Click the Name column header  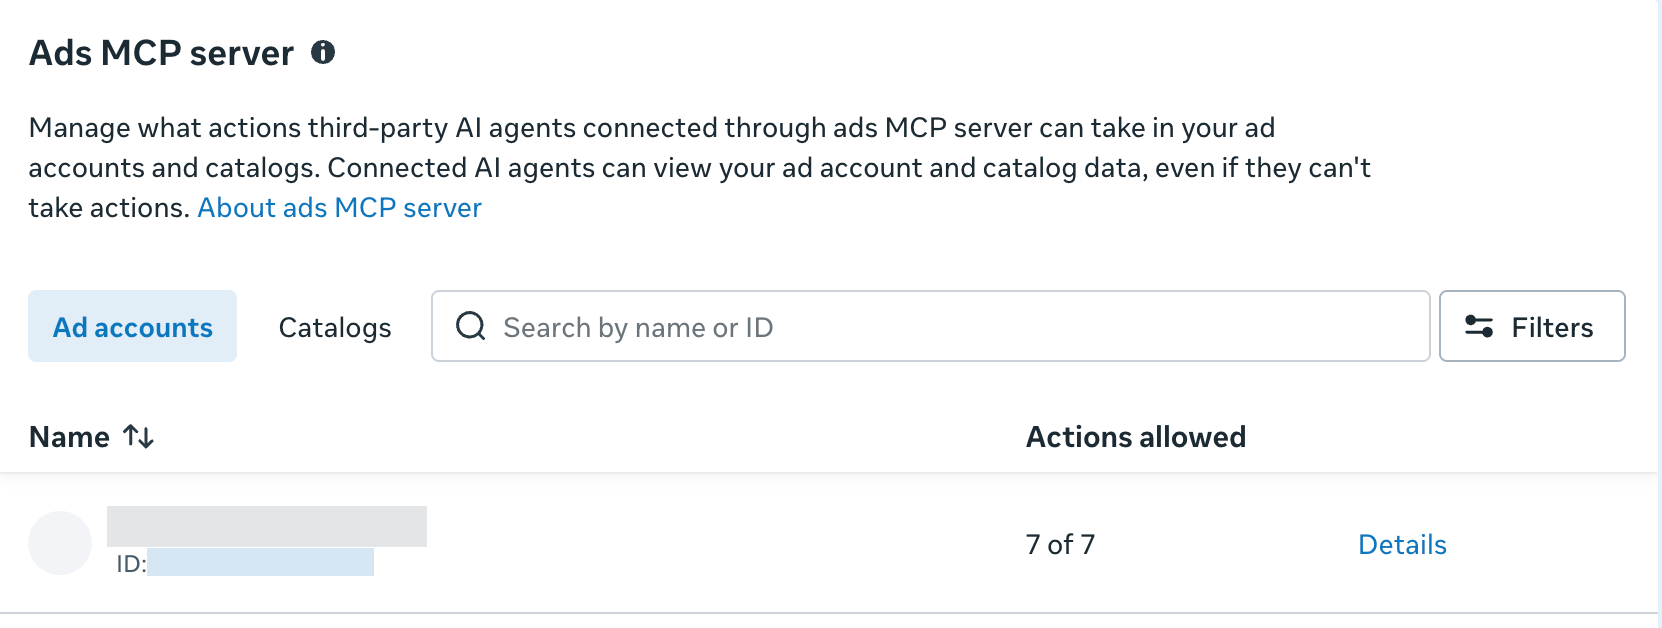(69, 437)
